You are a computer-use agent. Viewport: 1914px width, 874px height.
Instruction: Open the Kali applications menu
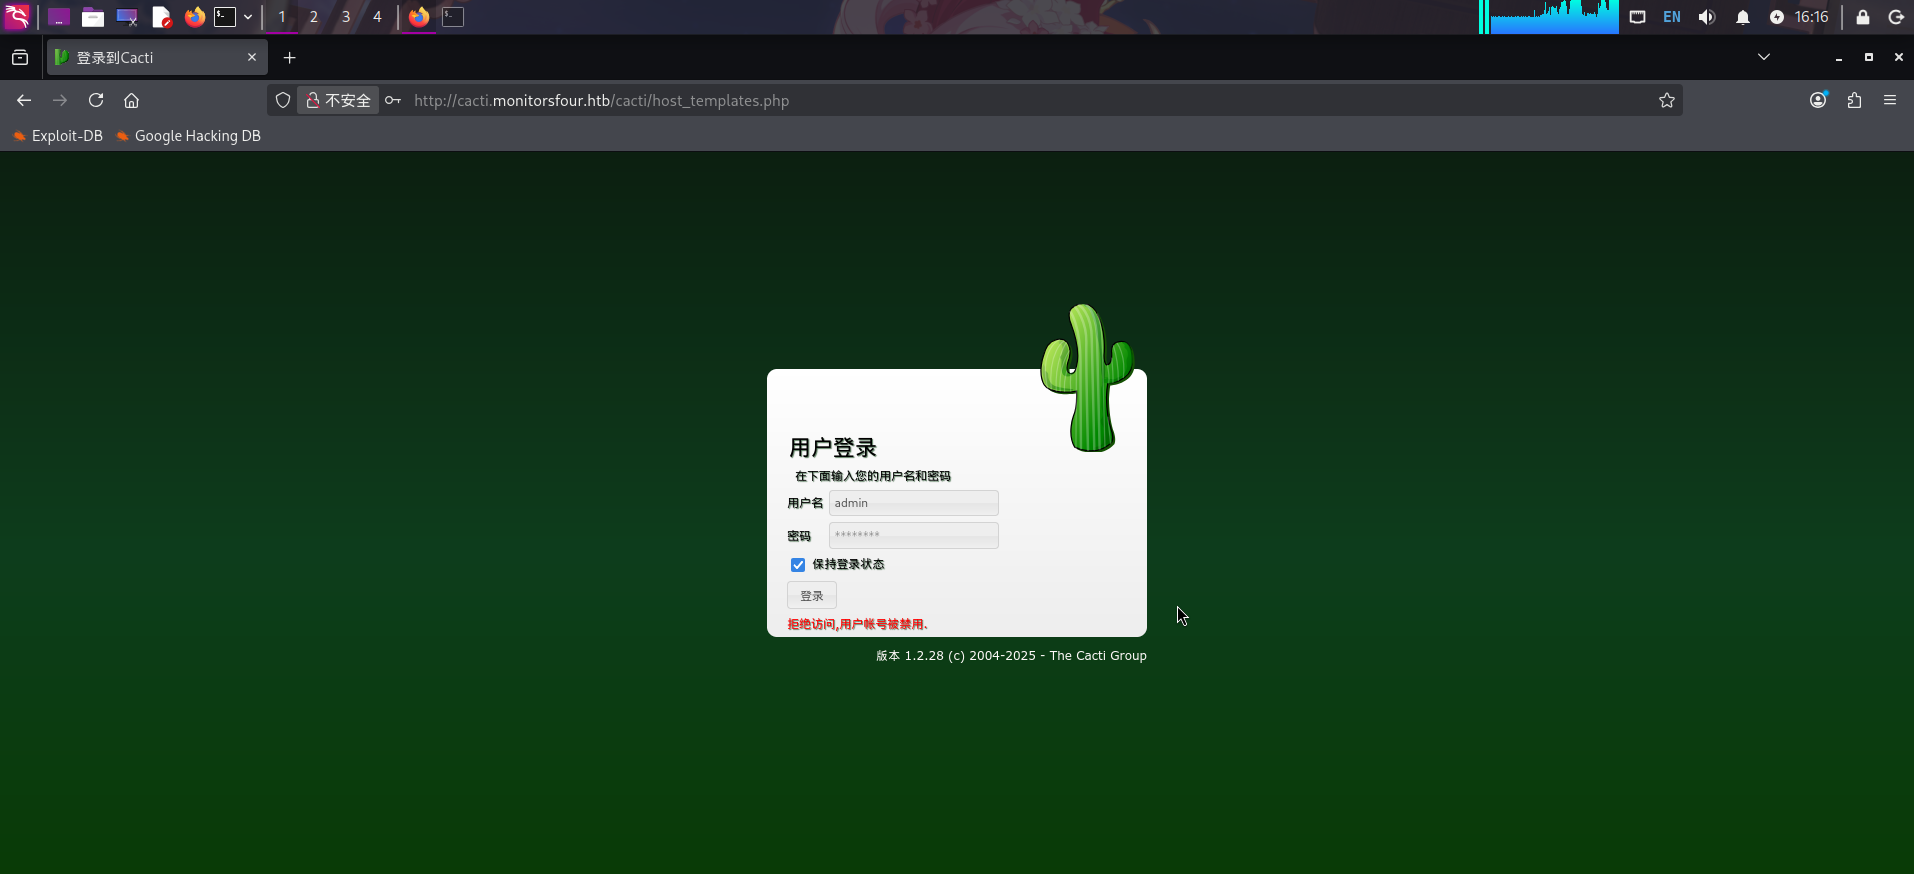click(x=17, y=17)
